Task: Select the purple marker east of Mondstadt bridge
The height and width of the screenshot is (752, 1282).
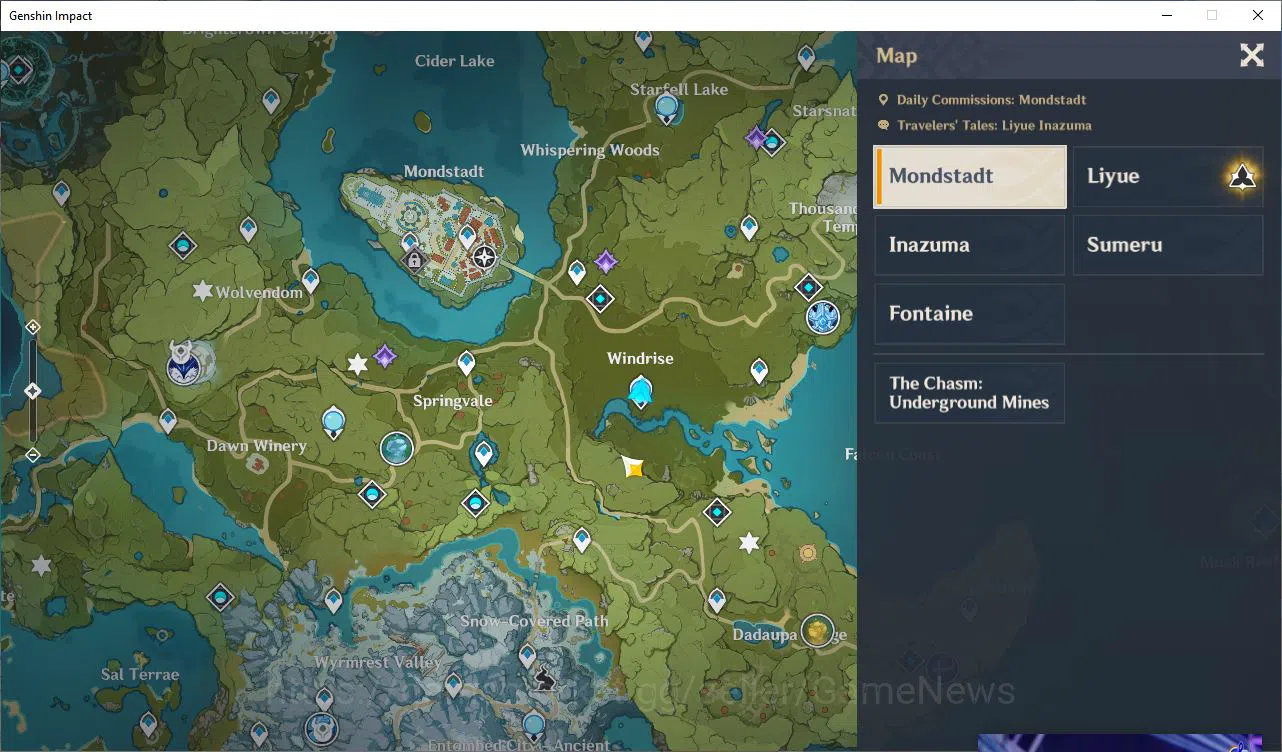Action: click(606, 263)
